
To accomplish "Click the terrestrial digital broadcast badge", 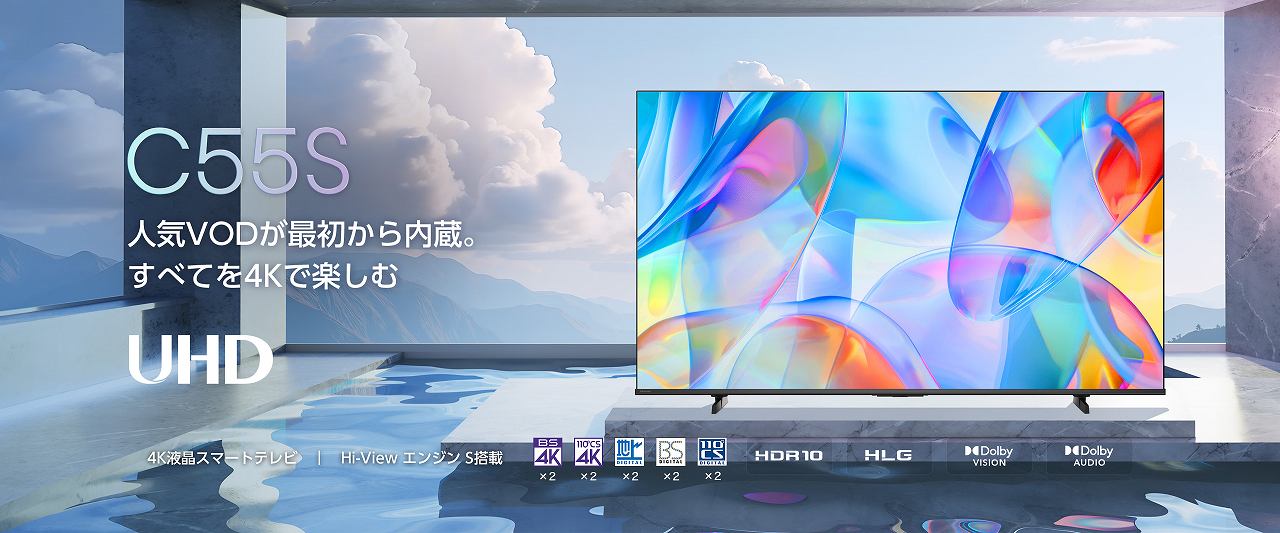I will tap(630, 453).
